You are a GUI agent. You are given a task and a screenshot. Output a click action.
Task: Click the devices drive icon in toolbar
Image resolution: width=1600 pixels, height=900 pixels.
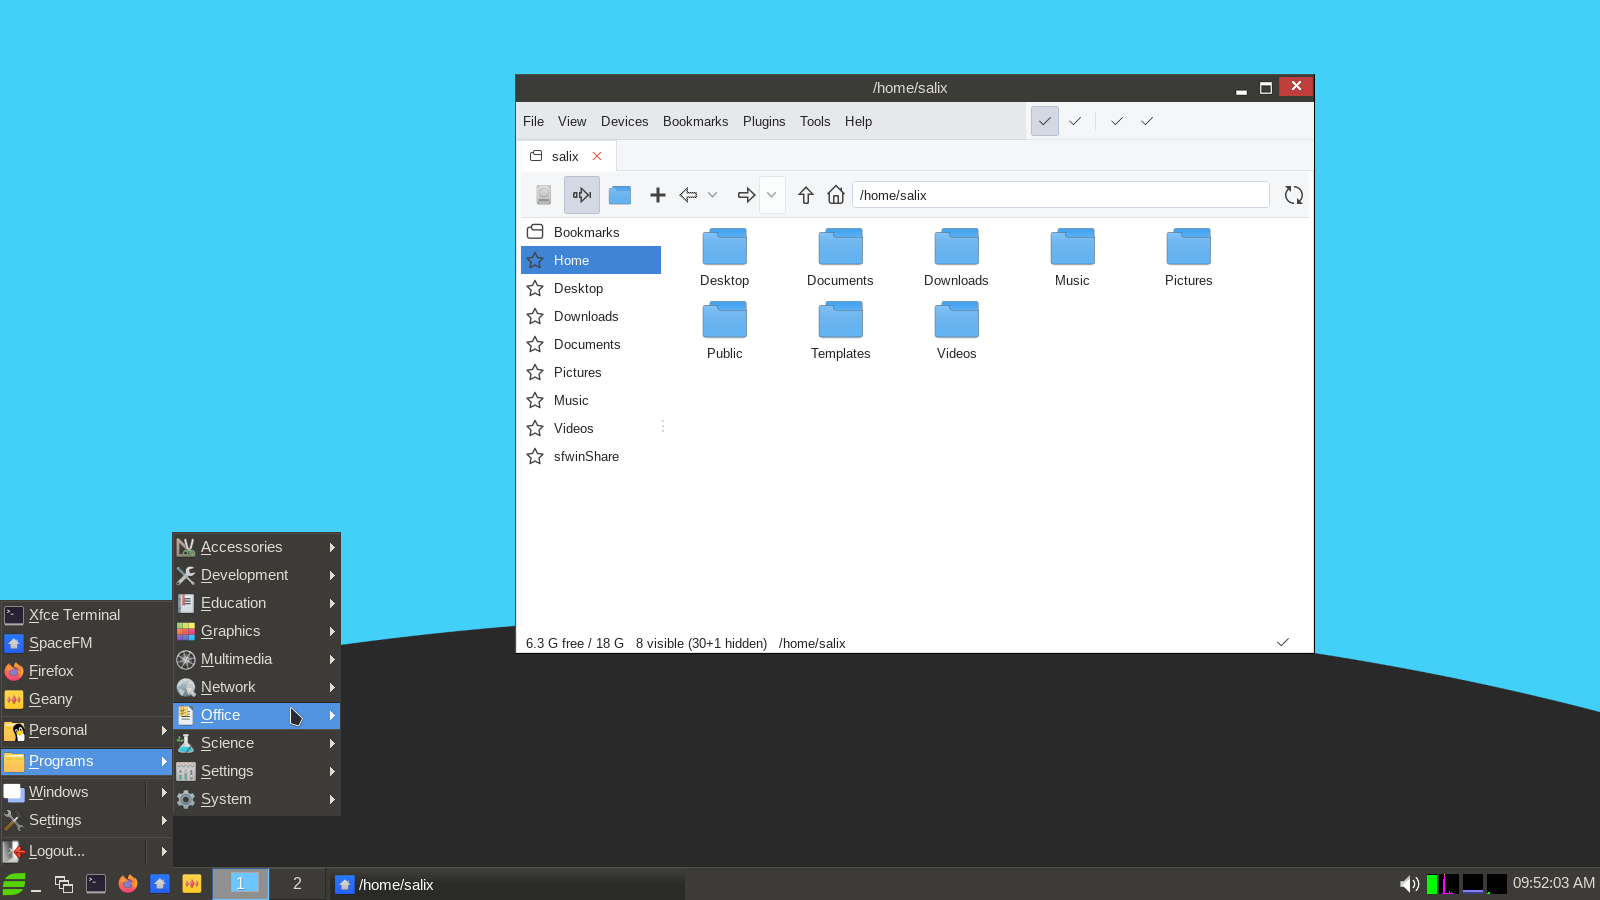tap(544, 195)
